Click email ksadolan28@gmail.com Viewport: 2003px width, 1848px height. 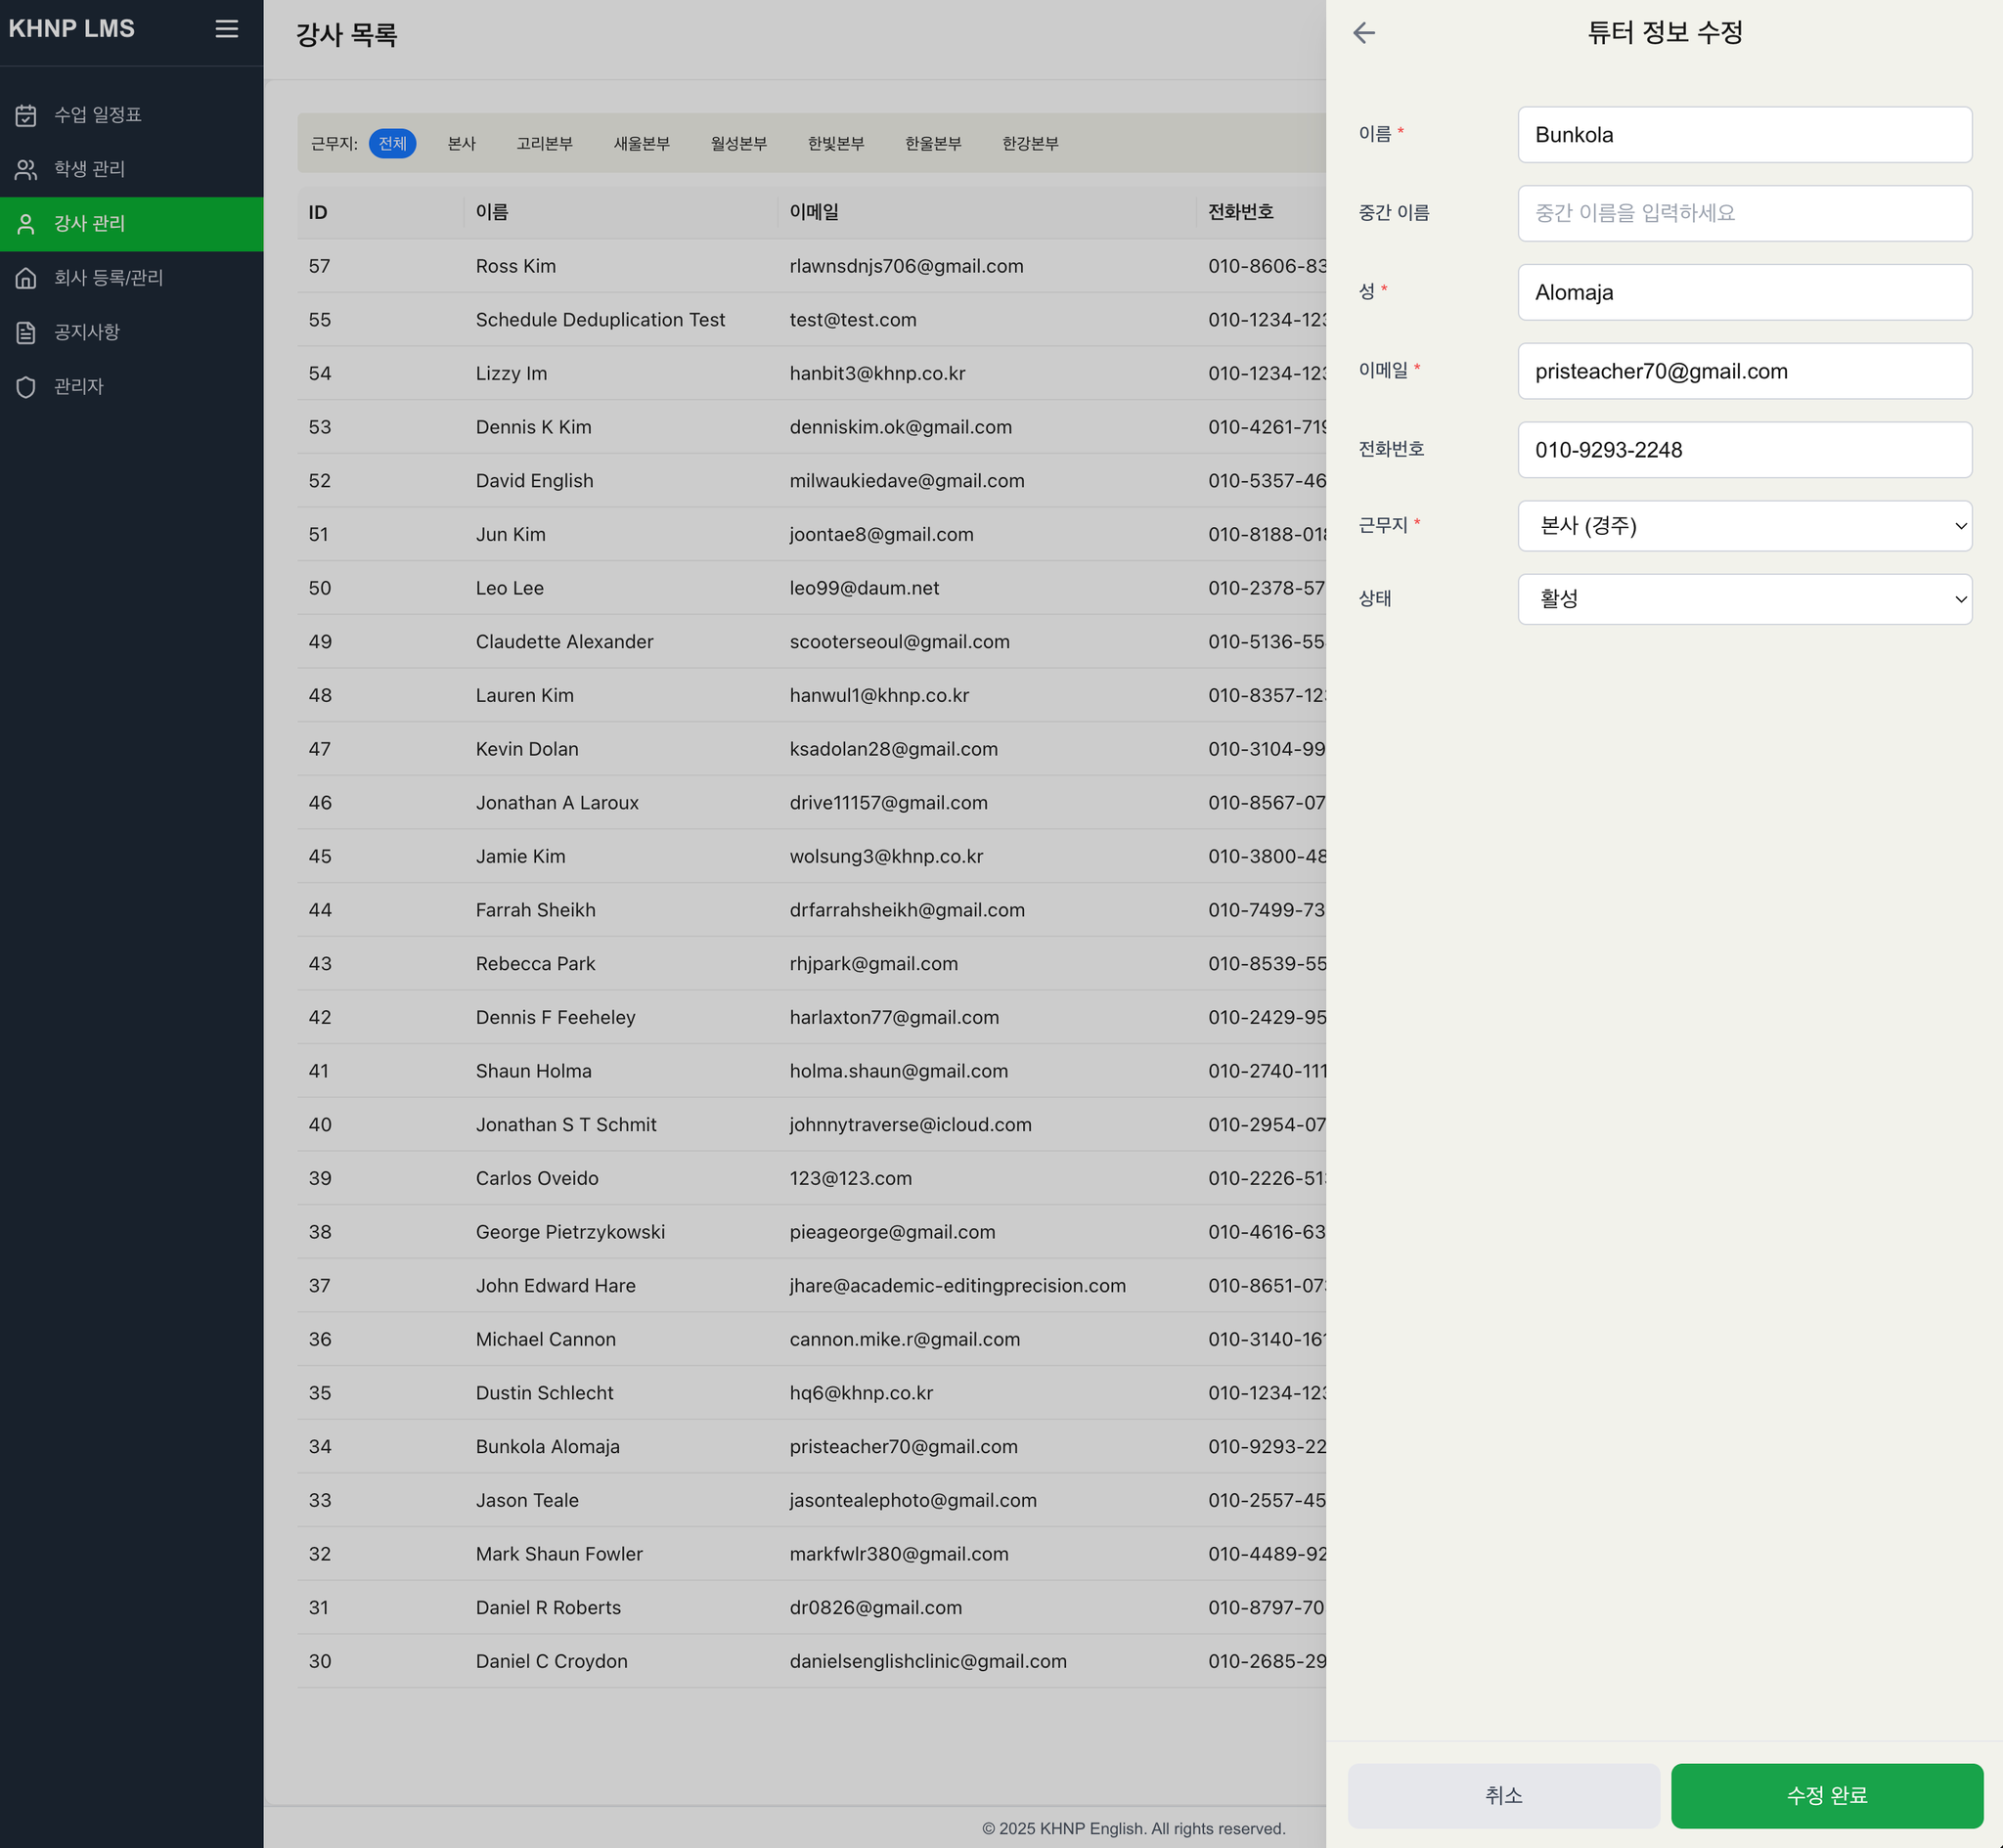[893, 749]
